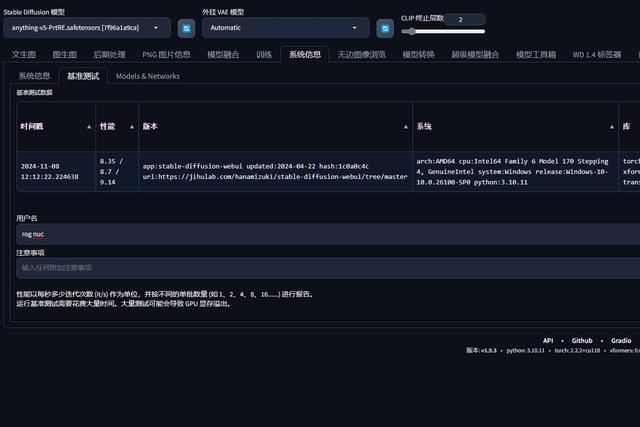Select the 无边图像浏览 tab

coord(361,55)
